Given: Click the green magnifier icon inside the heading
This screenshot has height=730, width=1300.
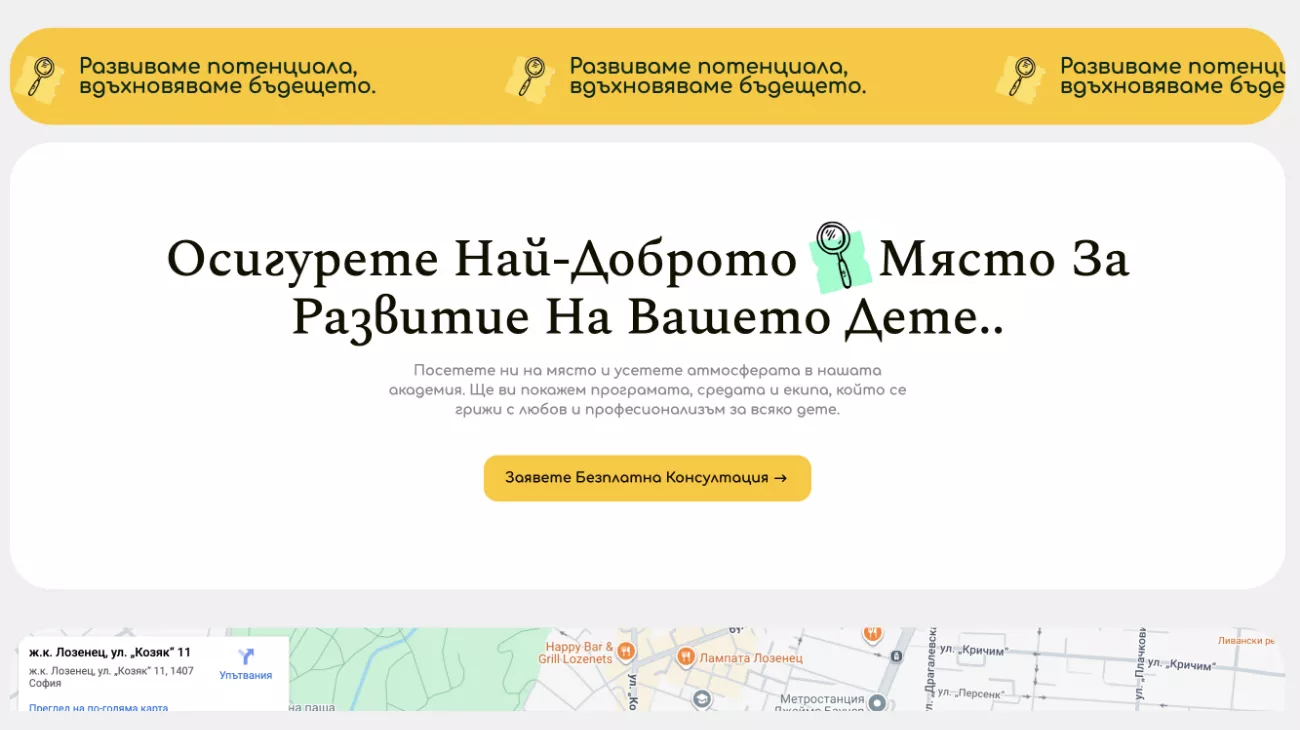Looking at the screenshot, I should [838, 258].
